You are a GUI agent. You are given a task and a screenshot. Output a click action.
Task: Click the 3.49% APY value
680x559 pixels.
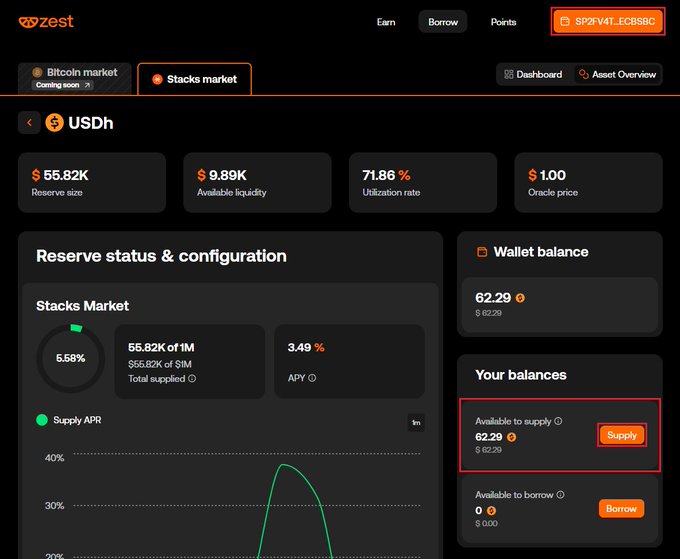pos(306,347)
